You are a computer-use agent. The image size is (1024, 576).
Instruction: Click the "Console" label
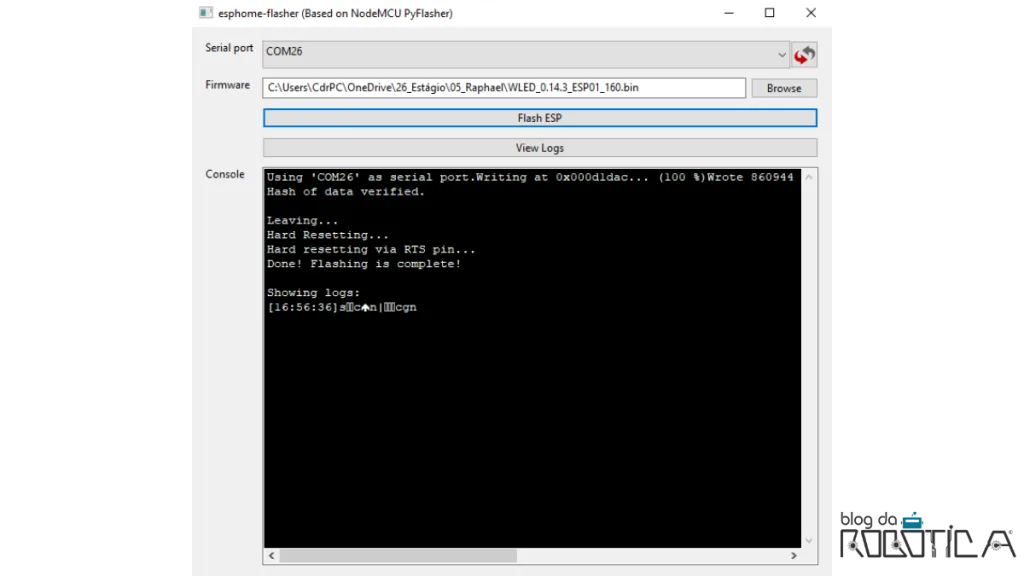[x=225, y=174]
